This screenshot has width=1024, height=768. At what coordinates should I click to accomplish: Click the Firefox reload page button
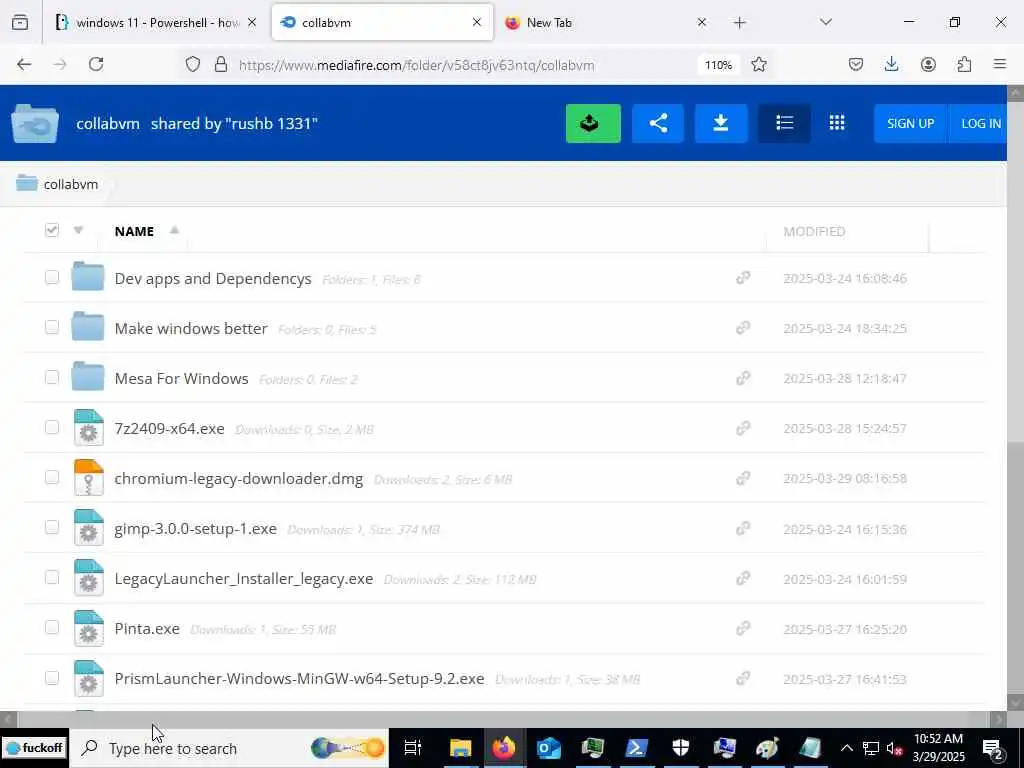[x=96, y=64]
